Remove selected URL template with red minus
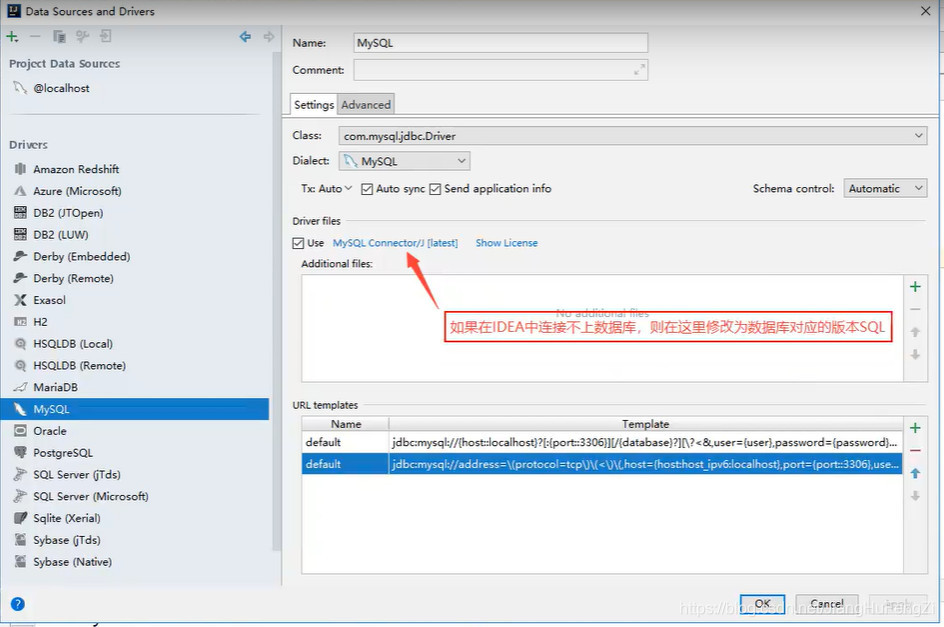Screen dimensions: 944x627 coord(915,451)
